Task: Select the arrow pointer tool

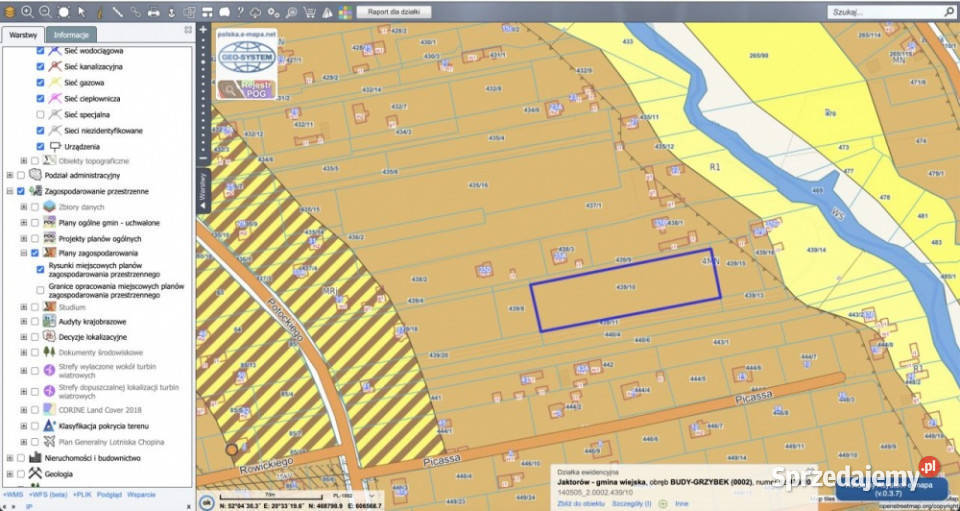Action: tap(82, 12)
